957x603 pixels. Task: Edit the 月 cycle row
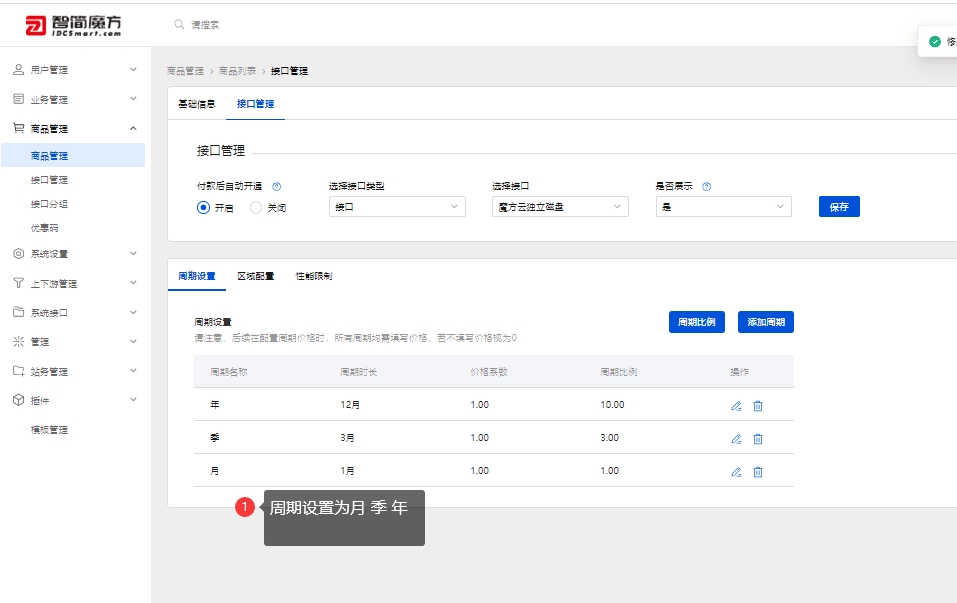736,472
